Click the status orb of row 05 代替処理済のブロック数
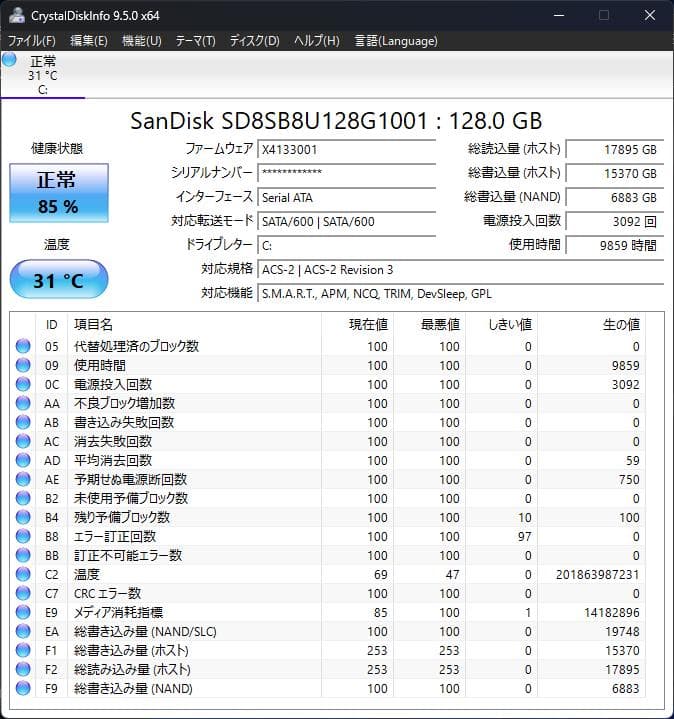Viewport: 674px width, 719px height. 23,346
